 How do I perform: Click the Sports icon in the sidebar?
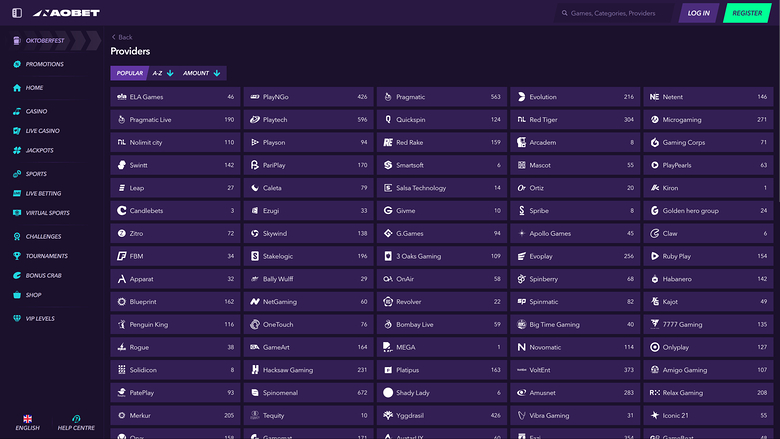tap(17, 174)
